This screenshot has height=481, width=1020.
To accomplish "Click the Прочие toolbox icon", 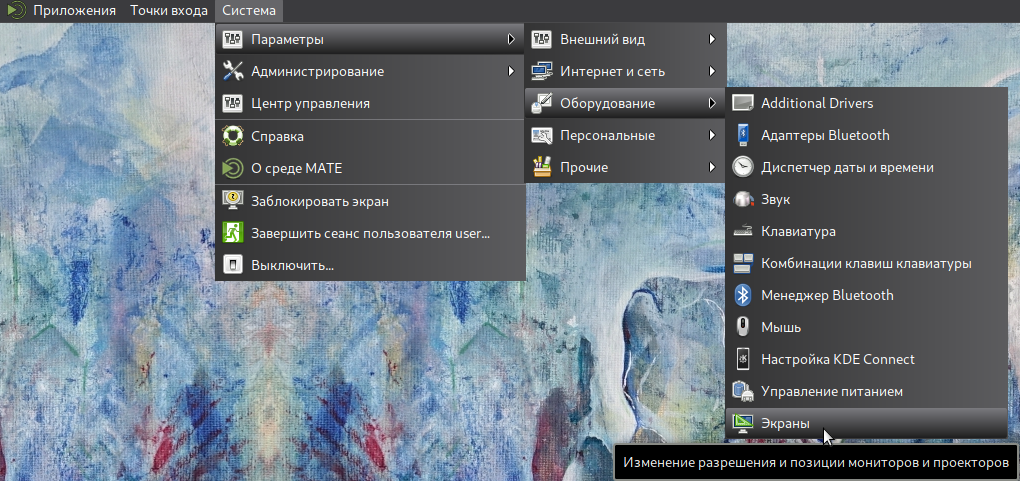I will click(542, 167).
